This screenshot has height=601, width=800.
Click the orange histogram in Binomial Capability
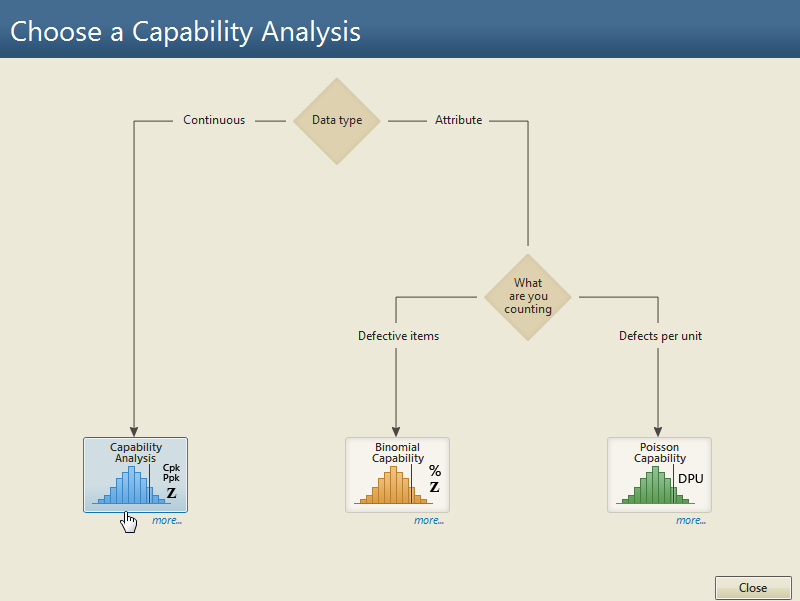(393, 485)
